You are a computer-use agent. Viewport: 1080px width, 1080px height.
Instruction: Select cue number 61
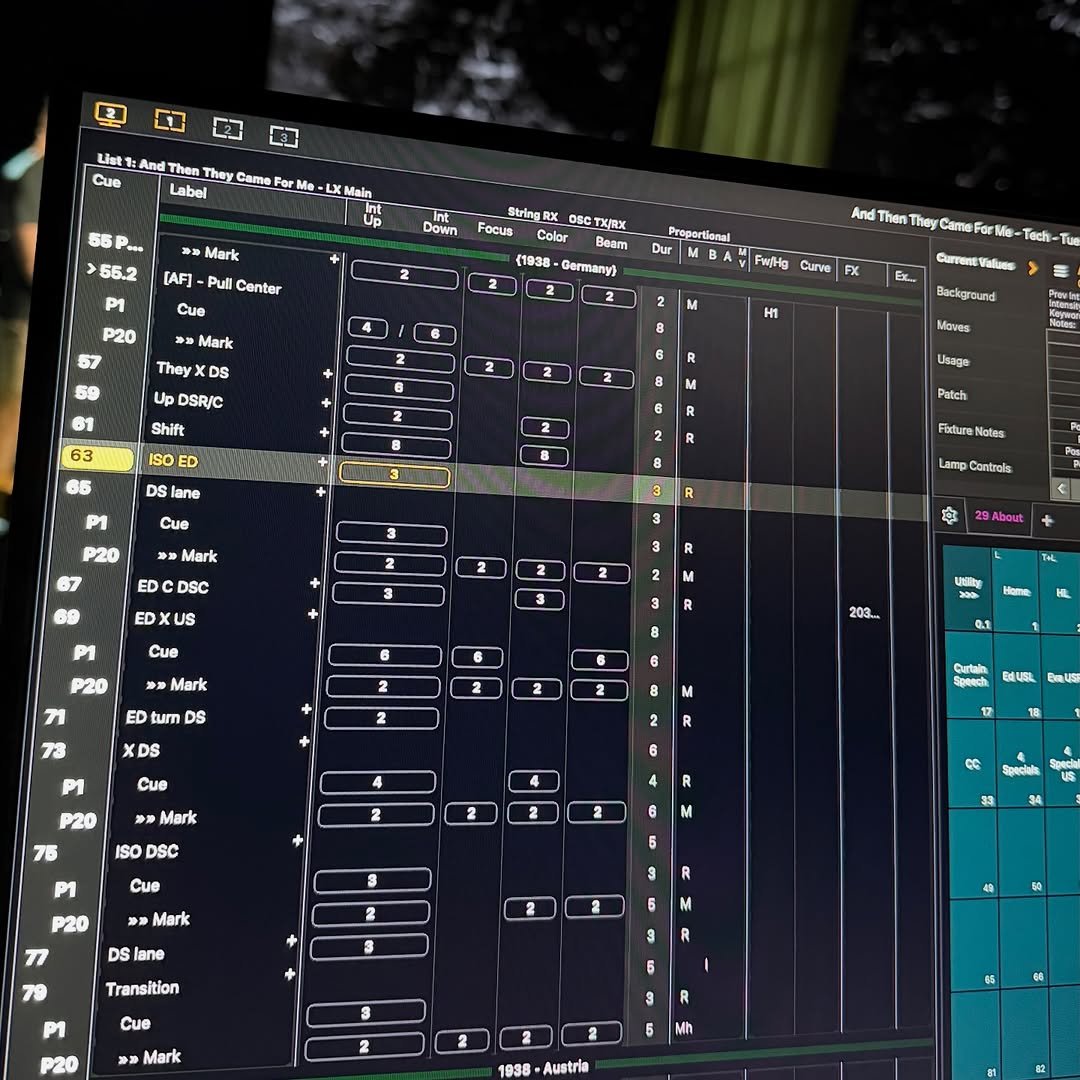(83, 424)
